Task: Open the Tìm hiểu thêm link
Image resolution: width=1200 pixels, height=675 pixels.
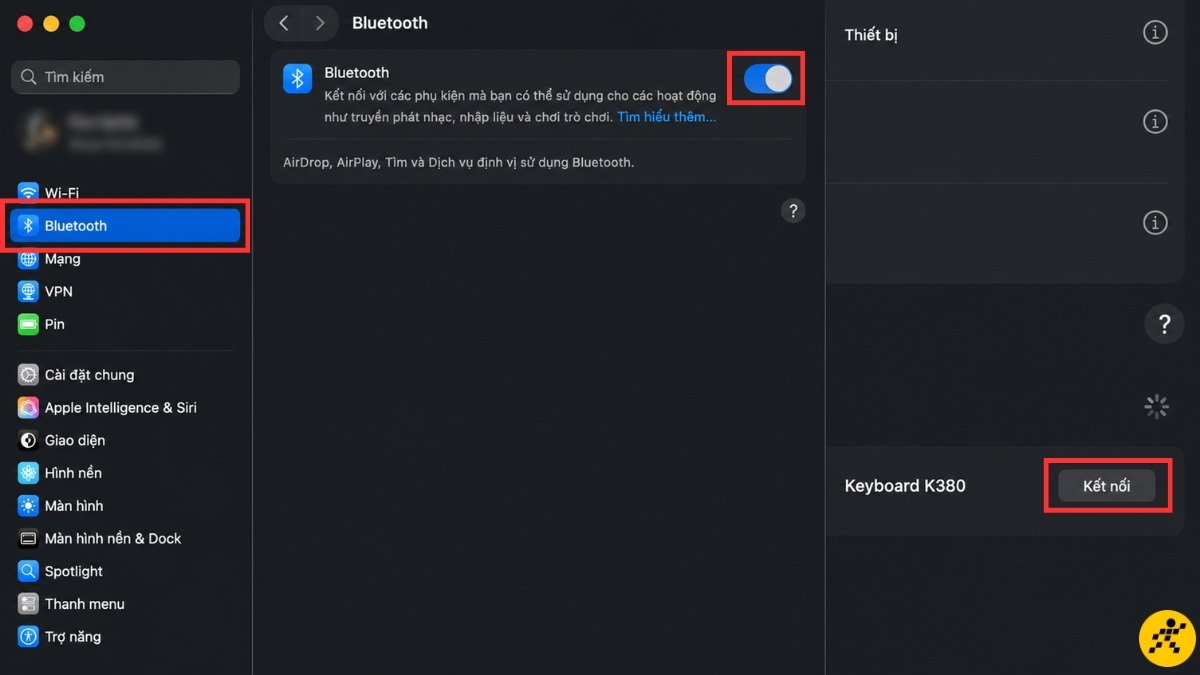Action: point(667,117)
